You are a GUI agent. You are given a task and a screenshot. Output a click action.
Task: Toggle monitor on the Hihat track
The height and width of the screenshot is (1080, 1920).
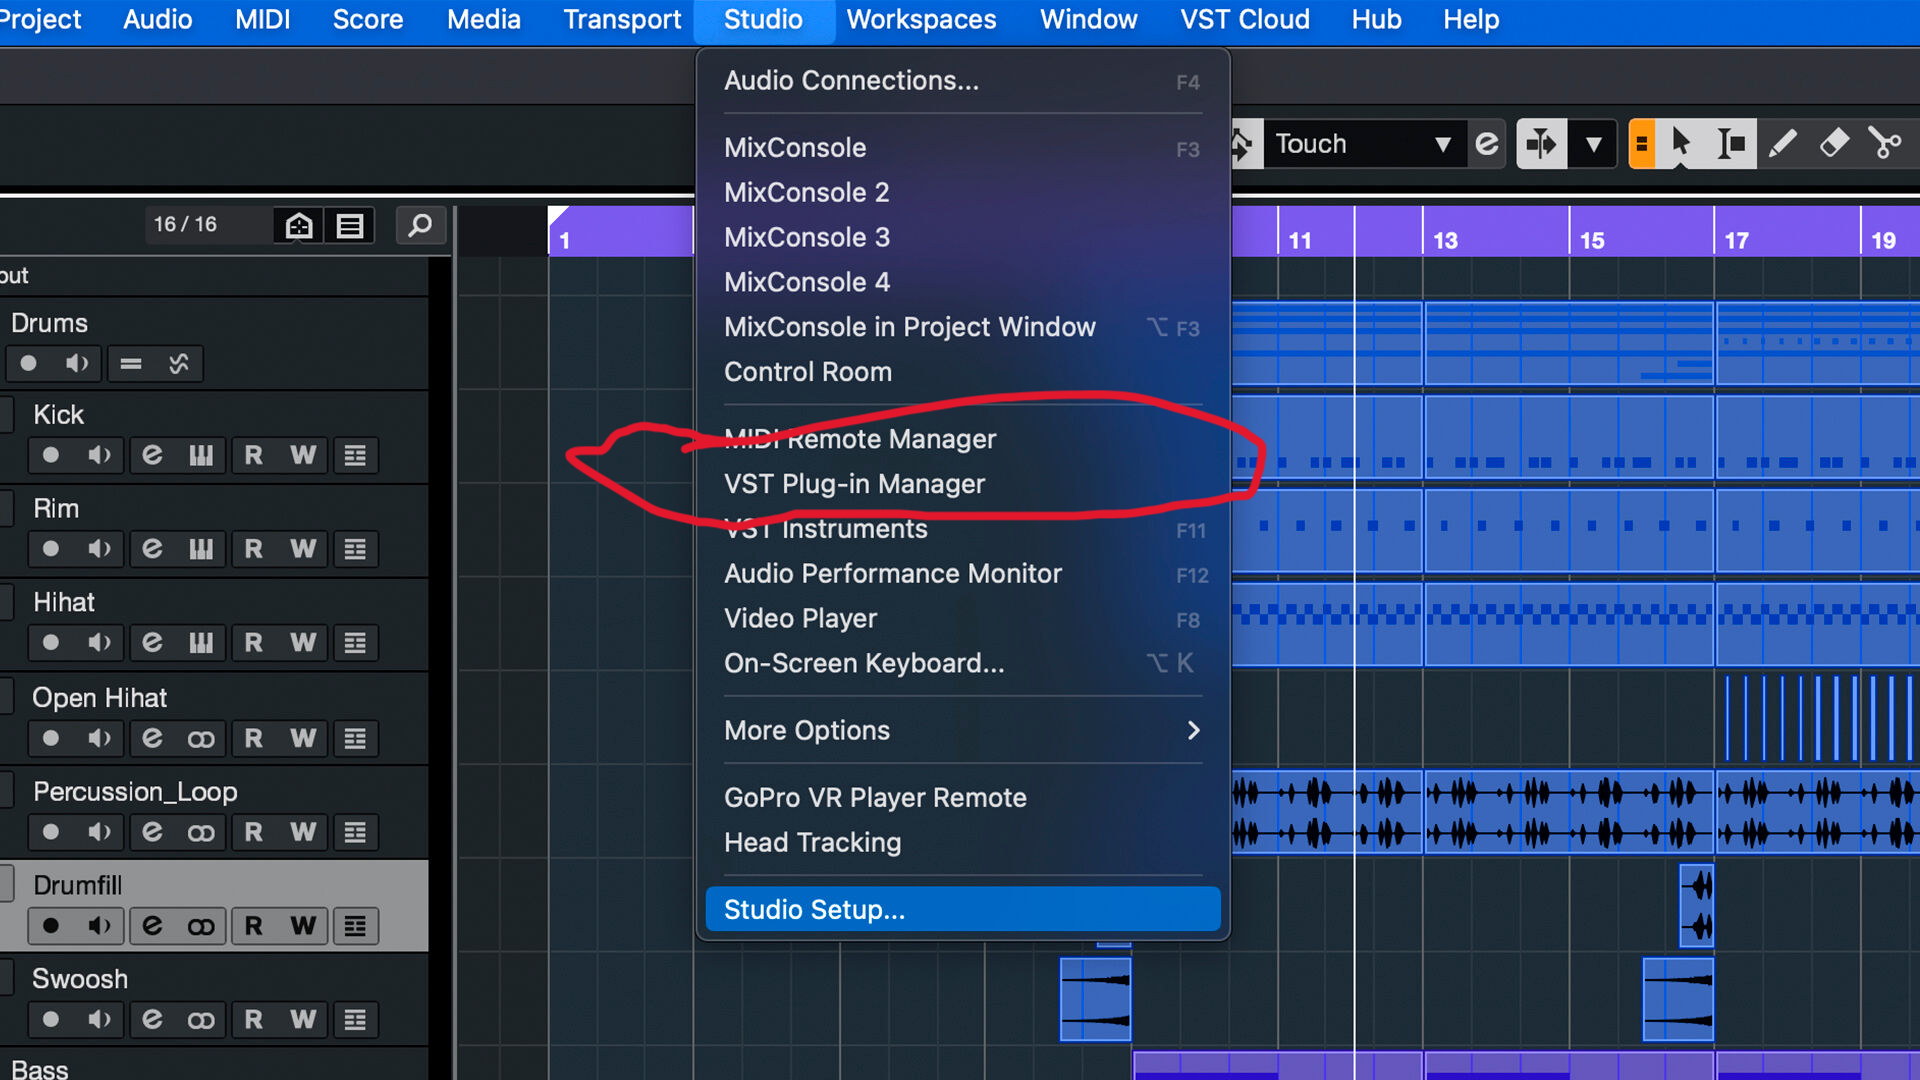(100, 643)
